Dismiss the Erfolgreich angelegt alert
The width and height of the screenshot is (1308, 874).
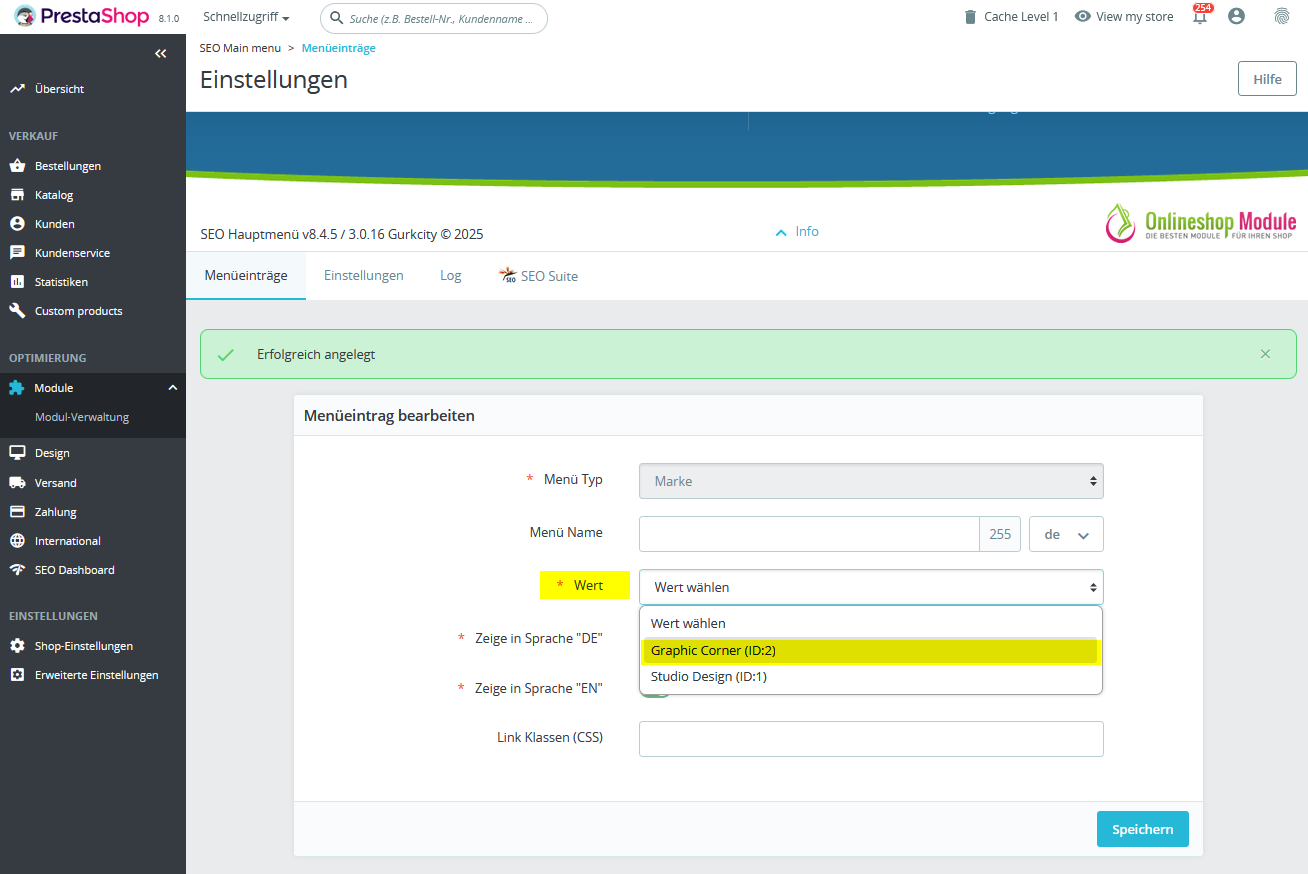tap(1265, 354)
